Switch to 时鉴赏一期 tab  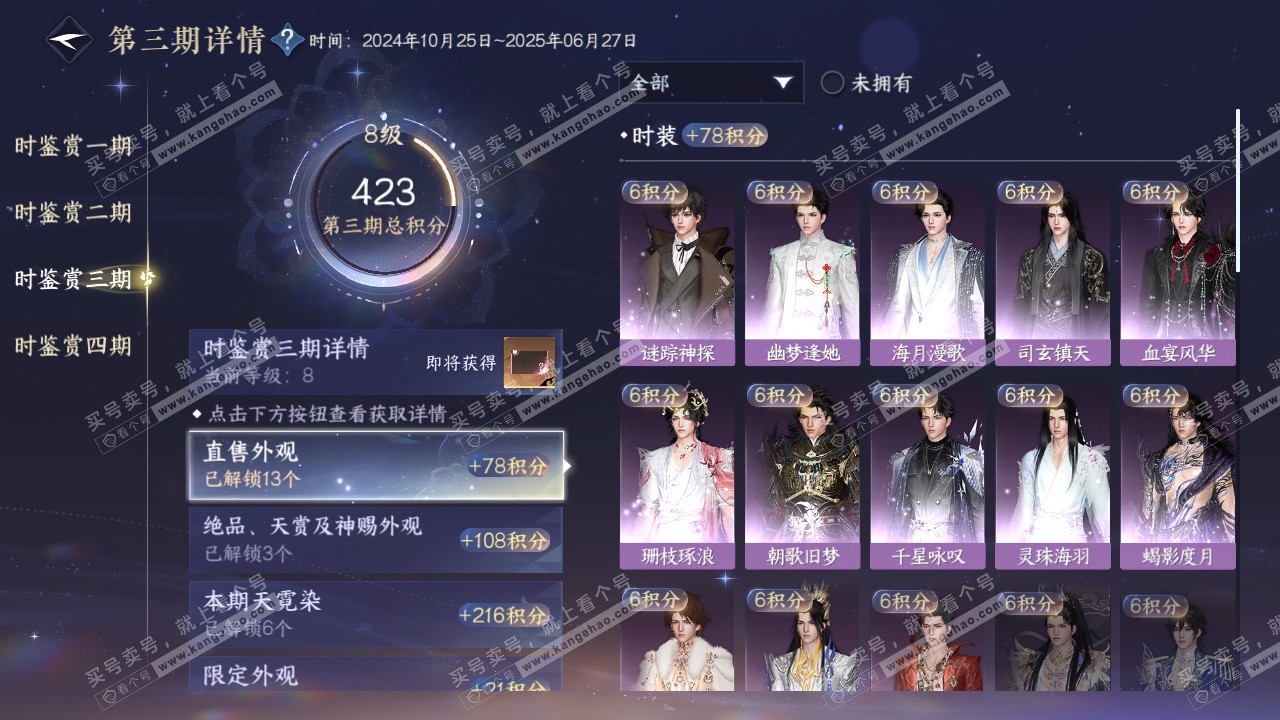(73, 147)
